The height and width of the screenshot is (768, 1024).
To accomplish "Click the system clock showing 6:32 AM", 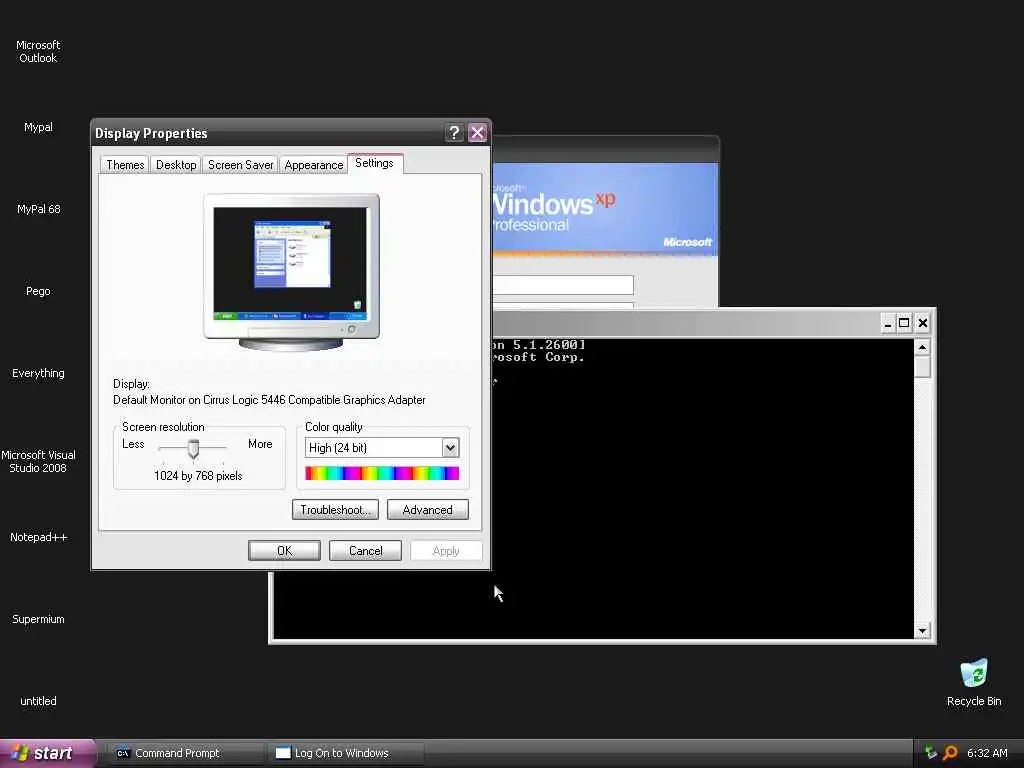I will (x=987, y=753).
